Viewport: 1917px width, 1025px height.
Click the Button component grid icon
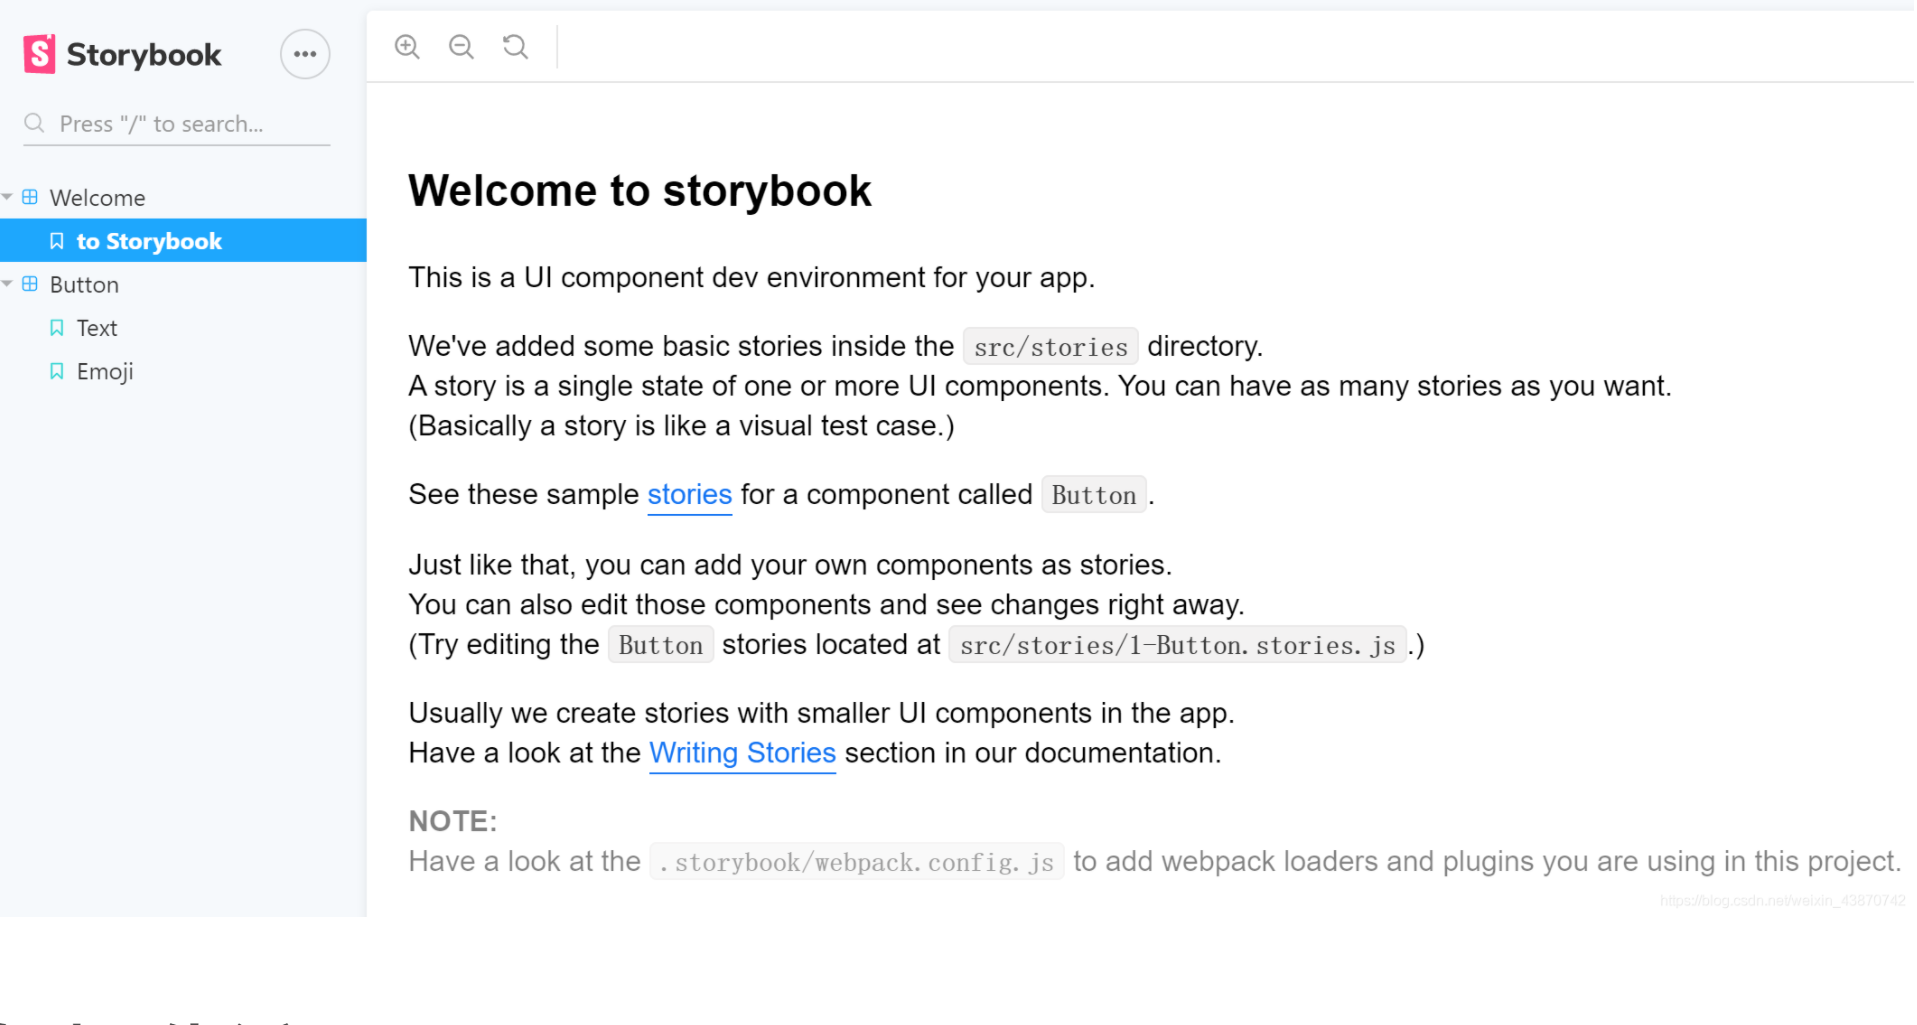coord(30,284)
